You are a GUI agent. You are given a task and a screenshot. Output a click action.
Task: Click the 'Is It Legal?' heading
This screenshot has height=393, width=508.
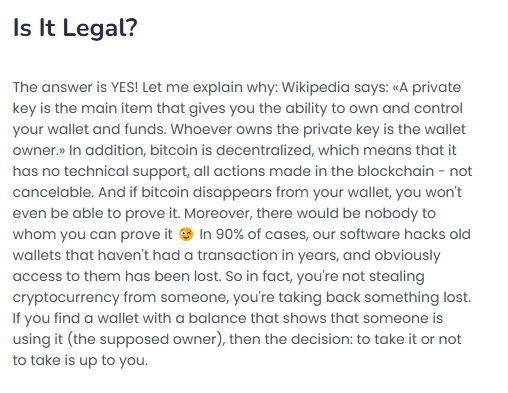click(75, 28)
